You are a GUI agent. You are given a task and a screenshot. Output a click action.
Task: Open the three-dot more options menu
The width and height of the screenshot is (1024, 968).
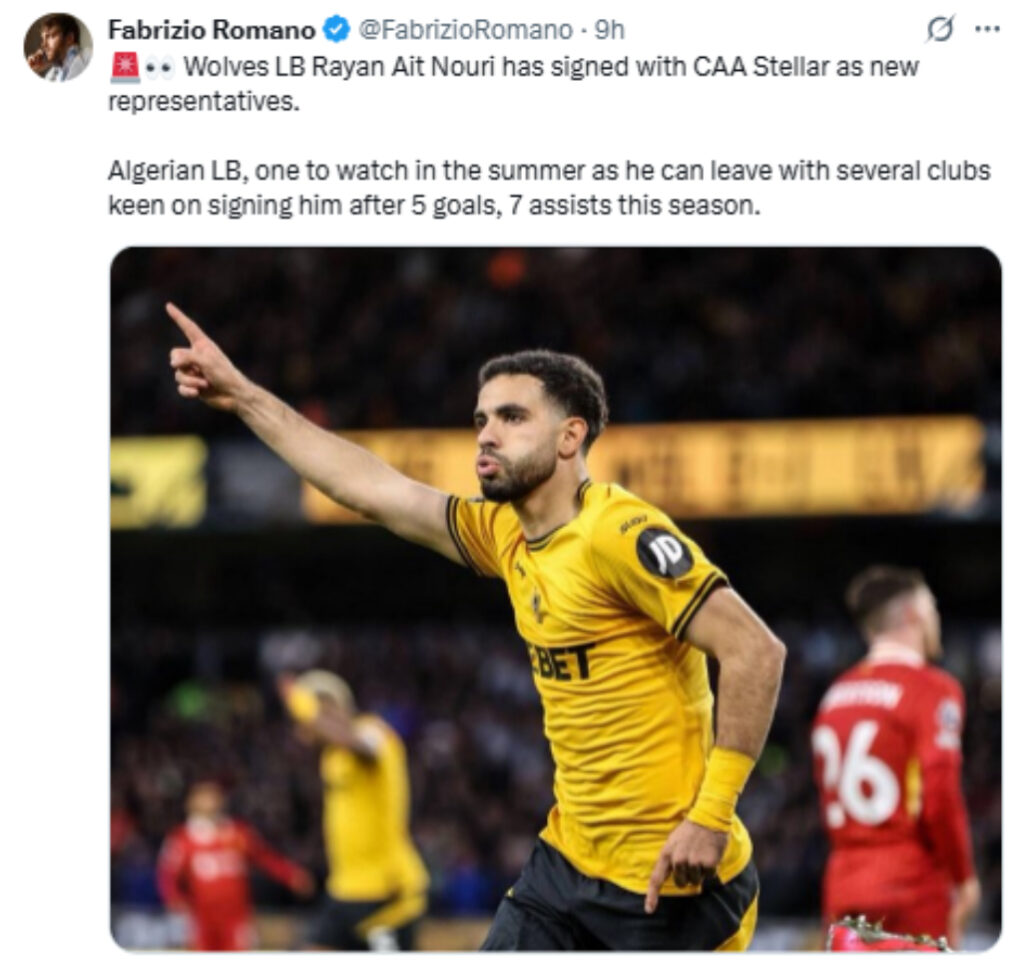pos(987,29)
